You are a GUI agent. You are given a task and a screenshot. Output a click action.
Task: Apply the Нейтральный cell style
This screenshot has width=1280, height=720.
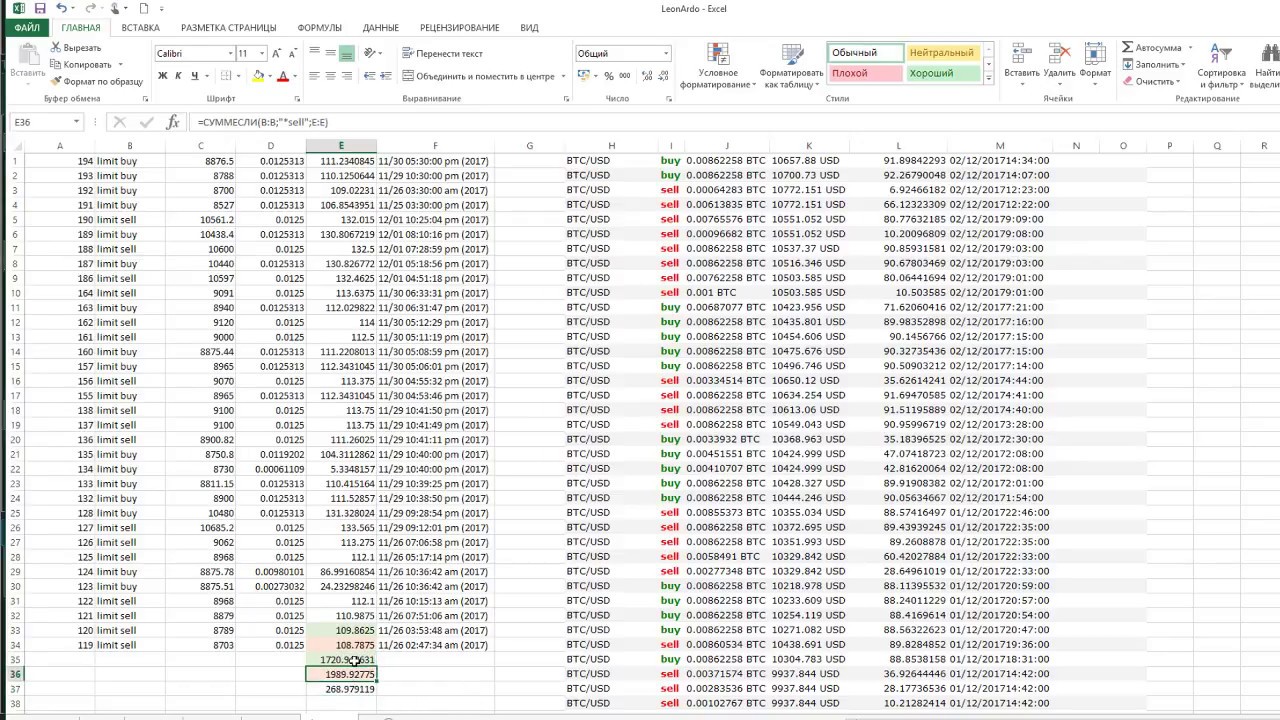tap(943, 53)
